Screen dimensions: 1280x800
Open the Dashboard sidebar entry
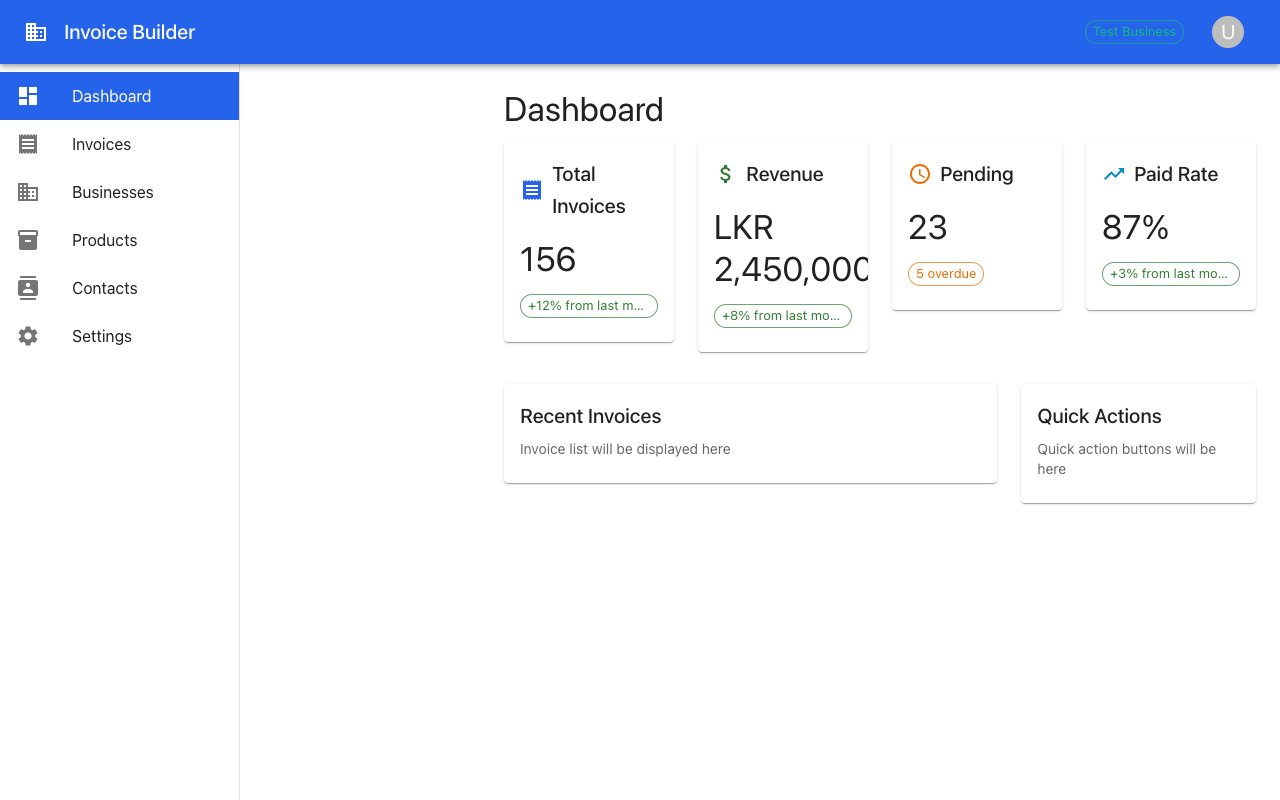(x=111, y=96)
